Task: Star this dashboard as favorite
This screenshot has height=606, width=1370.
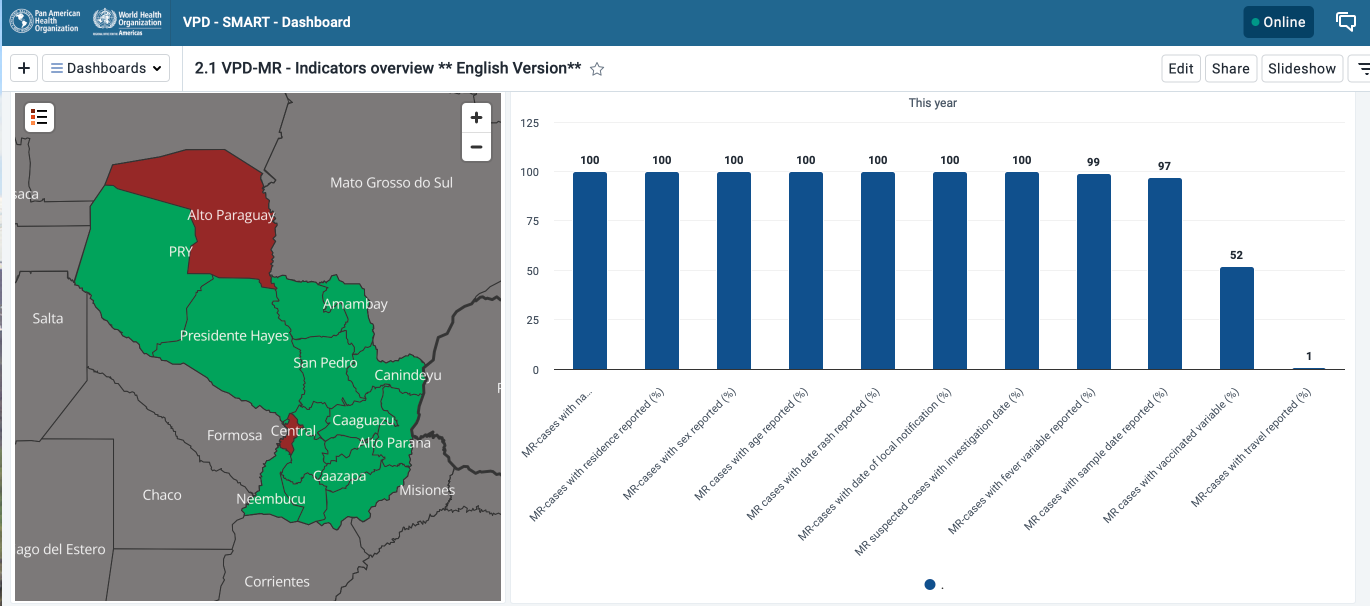Action: pyautogui.click(x=597, y=69)
